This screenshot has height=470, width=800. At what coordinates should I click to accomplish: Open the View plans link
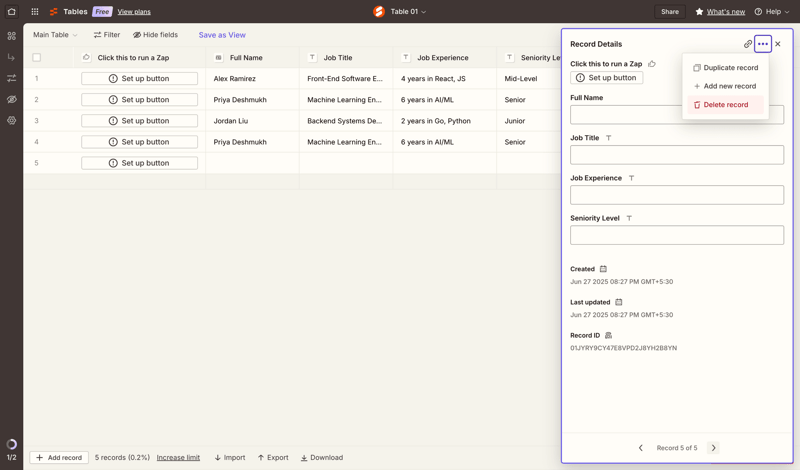pos(134,11)
